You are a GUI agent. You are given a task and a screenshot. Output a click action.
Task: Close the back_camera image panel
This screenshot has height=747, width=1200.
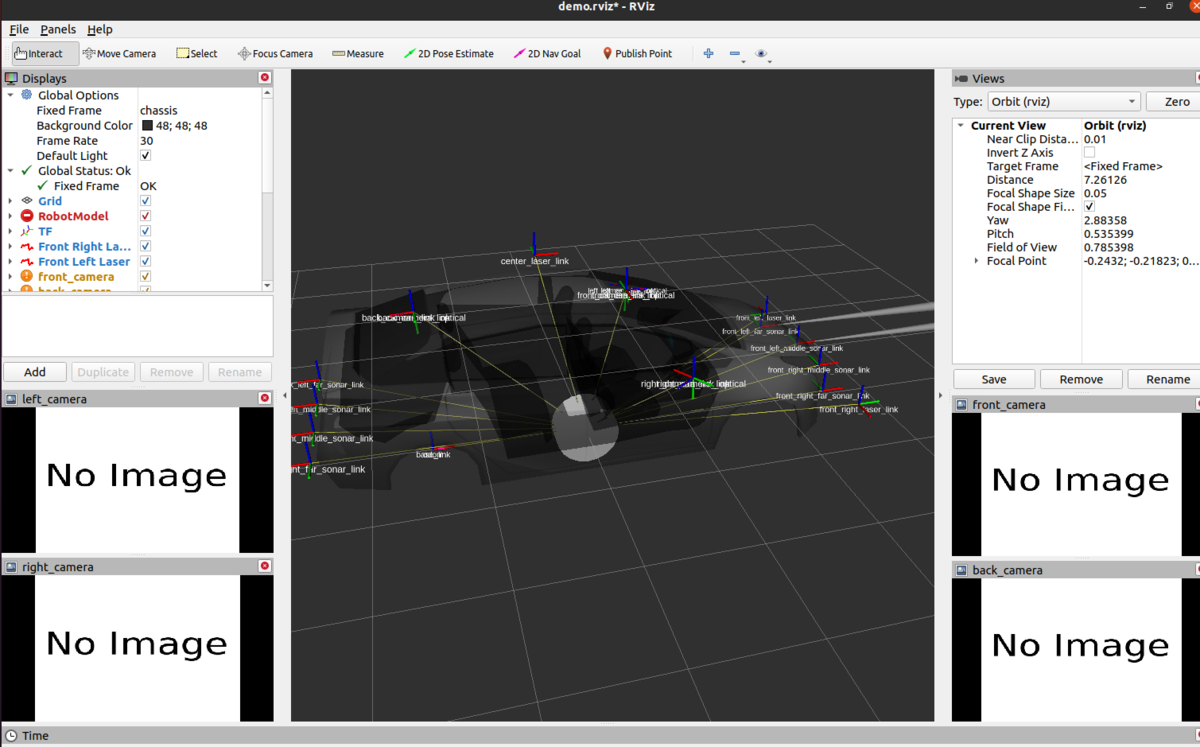(x=1198, y=569)
